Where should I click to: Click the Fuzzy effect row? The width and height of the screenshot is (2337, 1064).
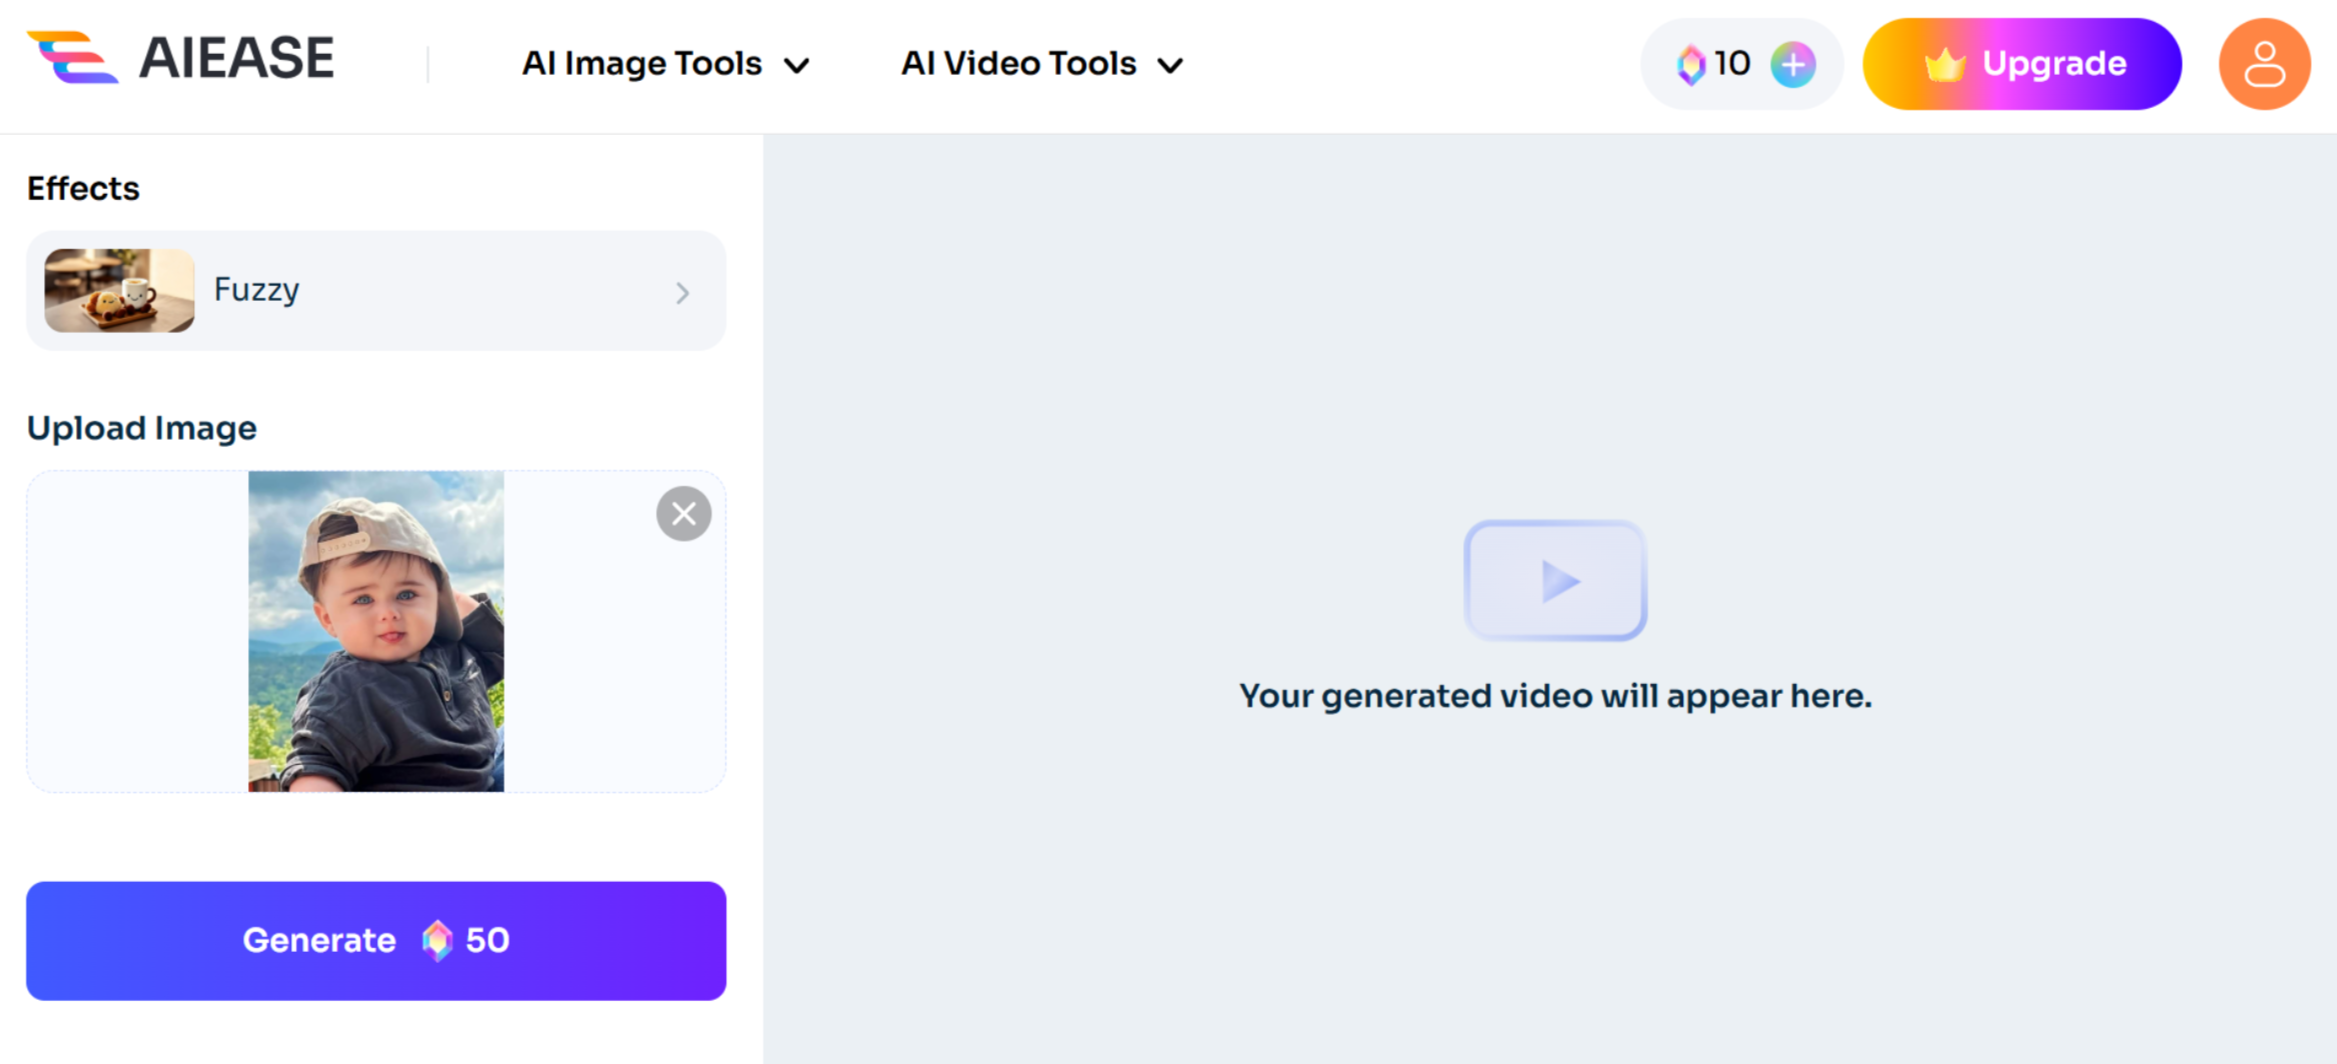click(376, 291)
